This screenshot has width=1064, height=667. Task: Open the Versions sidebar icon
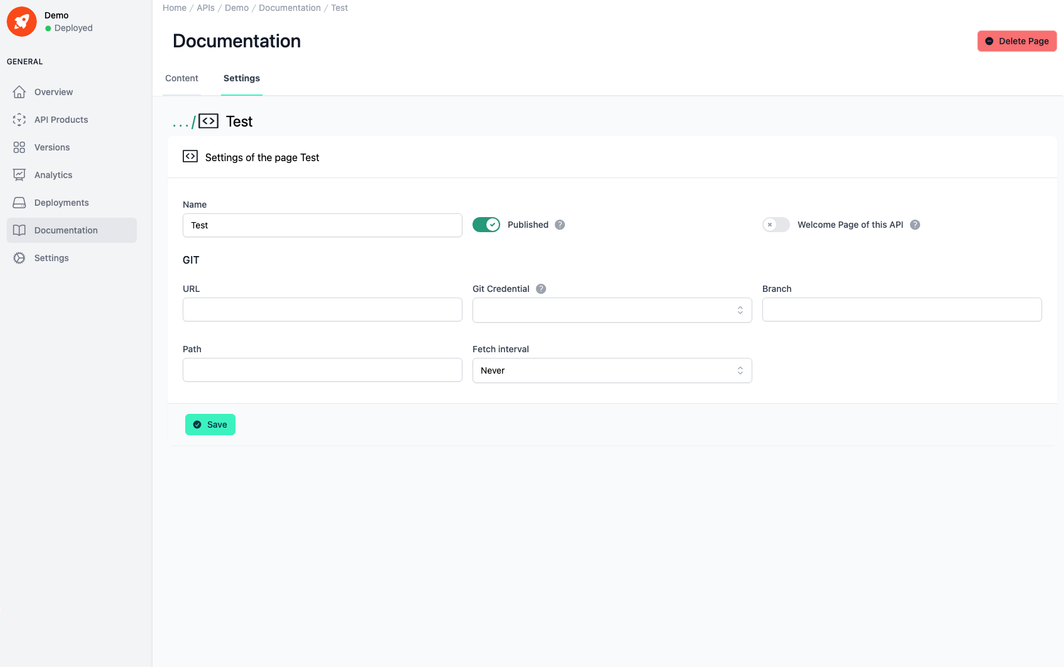tap(20, 147)
